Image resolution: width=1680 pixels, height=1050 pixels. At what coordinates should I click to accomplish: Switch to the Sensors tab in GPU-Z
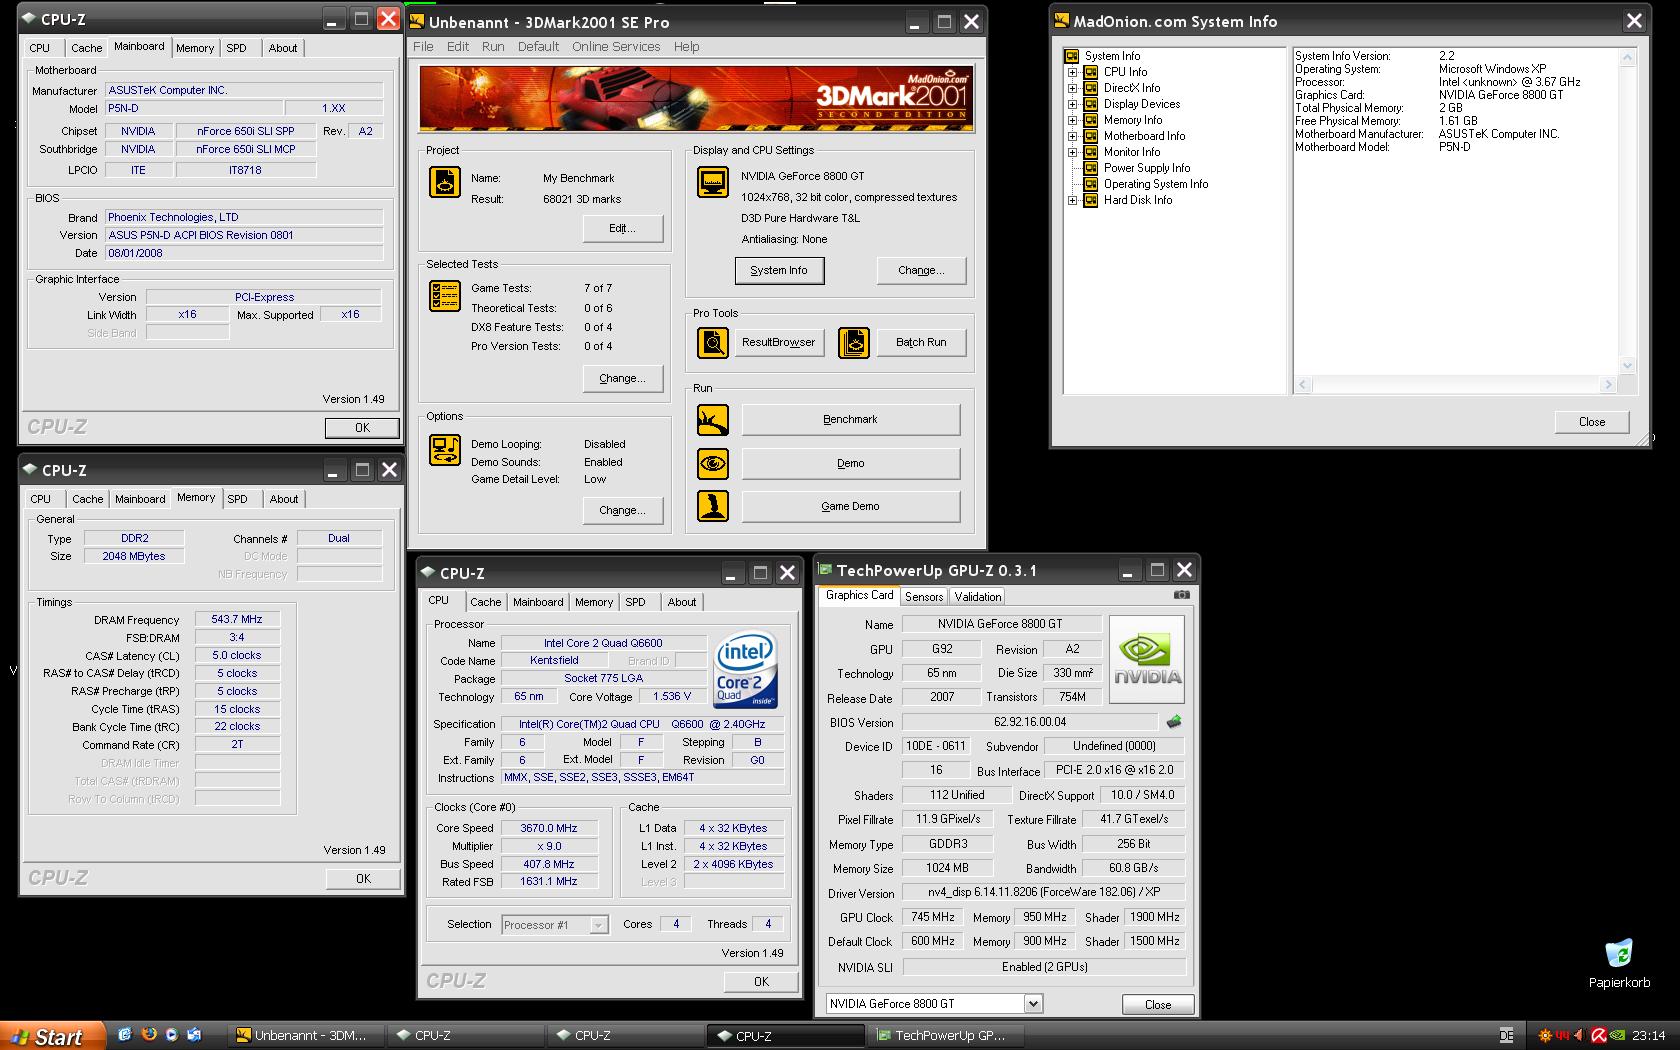pyautogui.click(x=924, y=596)
